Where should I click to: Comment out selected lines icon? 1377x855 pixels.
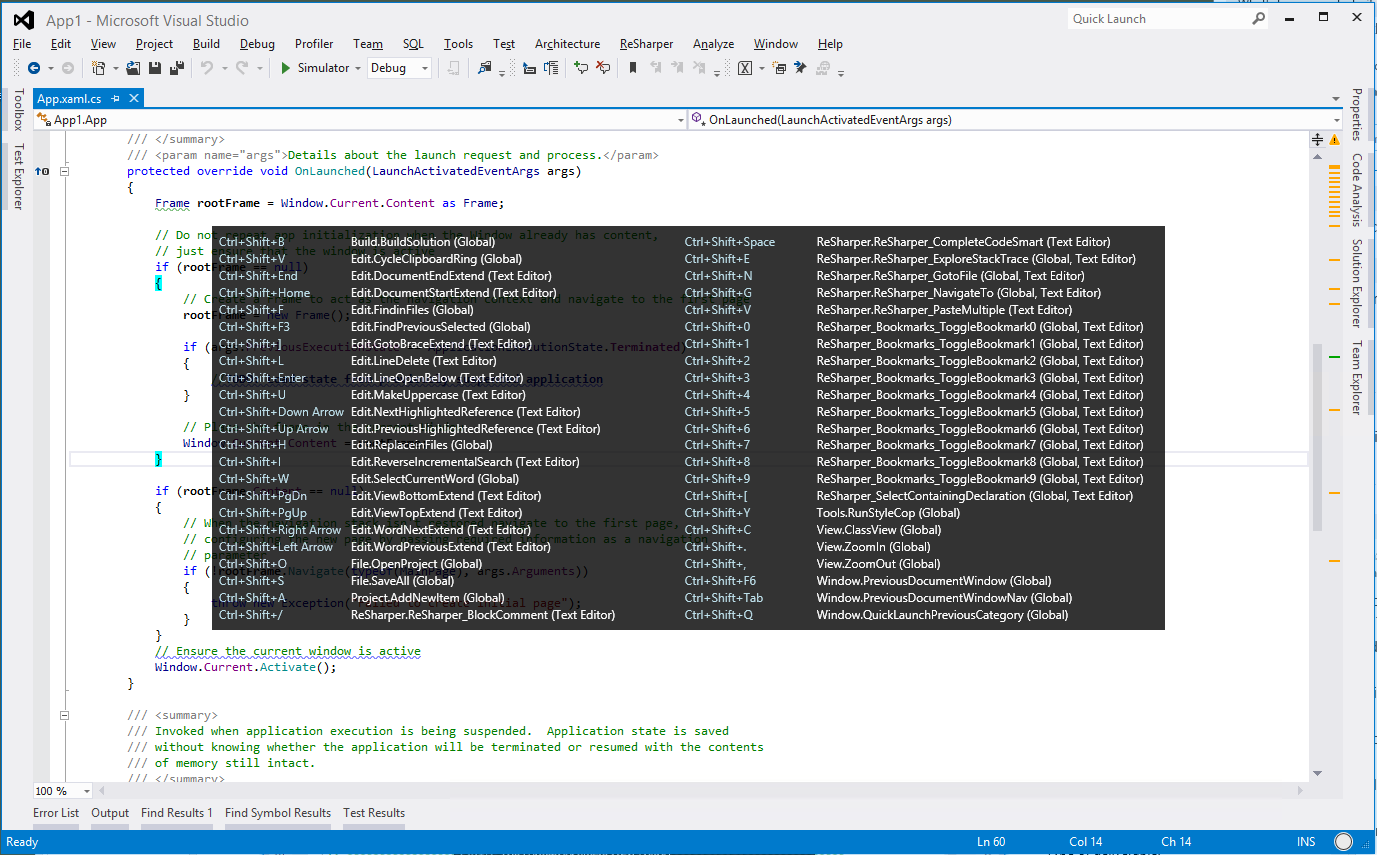pos(581,68)
